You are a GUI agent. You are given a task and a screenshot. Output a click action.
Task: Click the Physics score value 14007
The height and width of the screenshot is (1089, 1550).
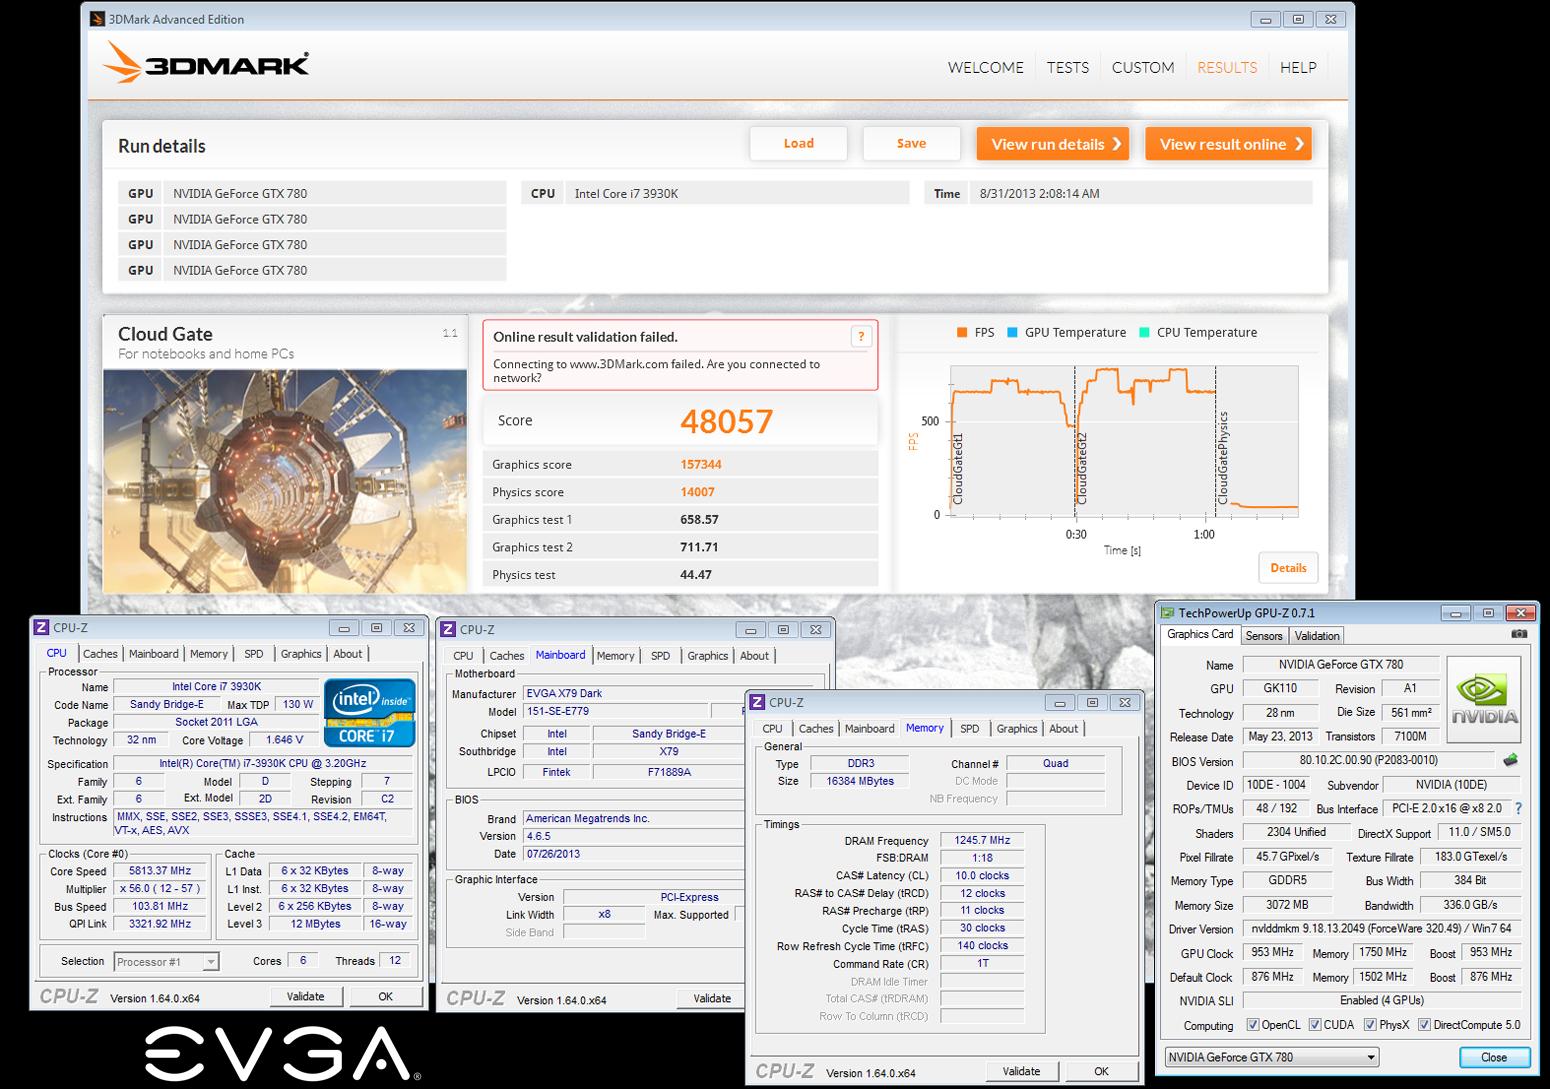tap(697, 492)
